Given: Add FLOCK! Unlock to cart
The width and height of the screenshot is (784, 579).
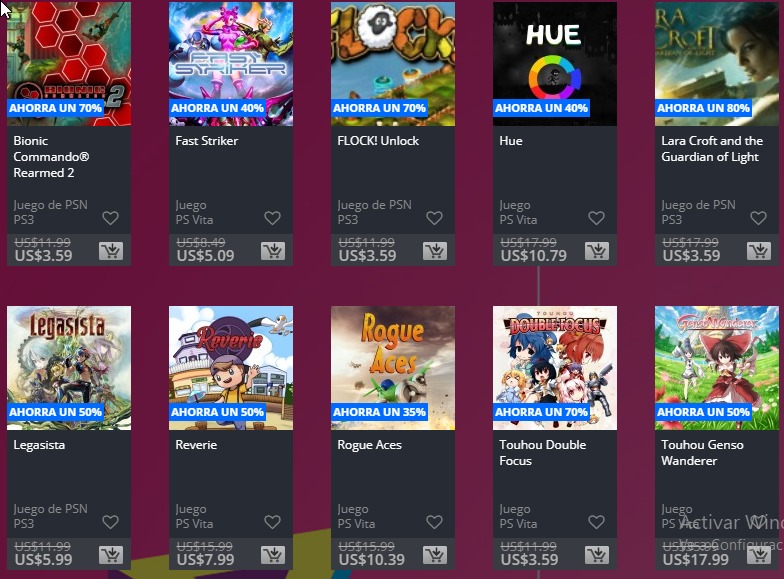Looking at the screenshot, I should 435,250.
